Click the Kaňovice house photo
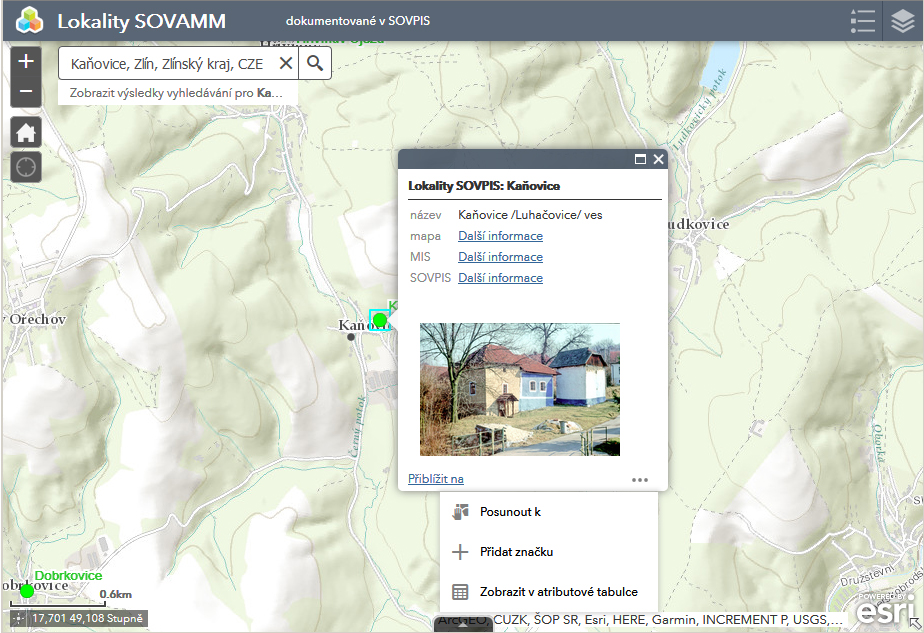 point(519,389)
